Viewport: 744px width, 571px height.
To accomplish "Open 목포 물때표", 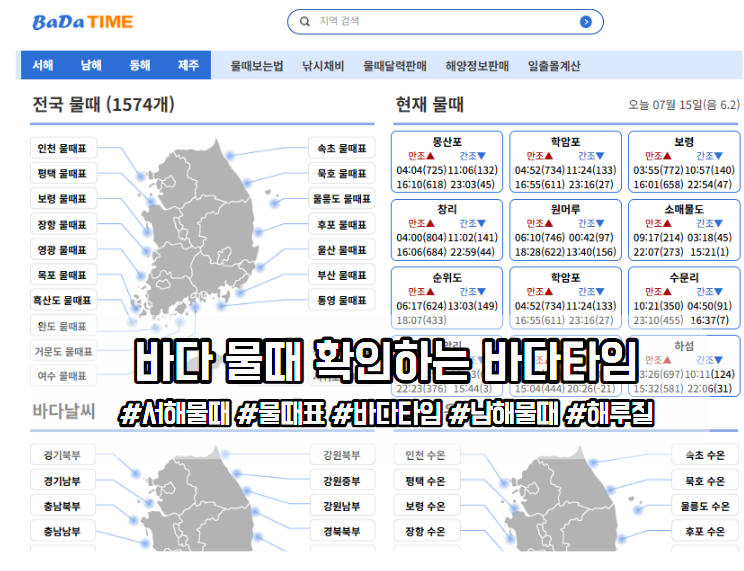I will (x=64, y=275).
